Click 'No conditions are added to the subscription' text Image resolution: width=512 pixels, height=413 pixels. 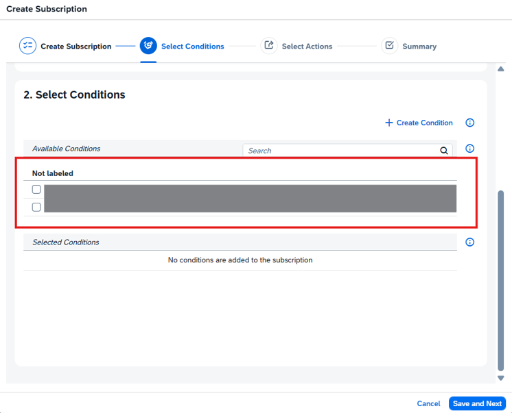[x=240, y=260]
